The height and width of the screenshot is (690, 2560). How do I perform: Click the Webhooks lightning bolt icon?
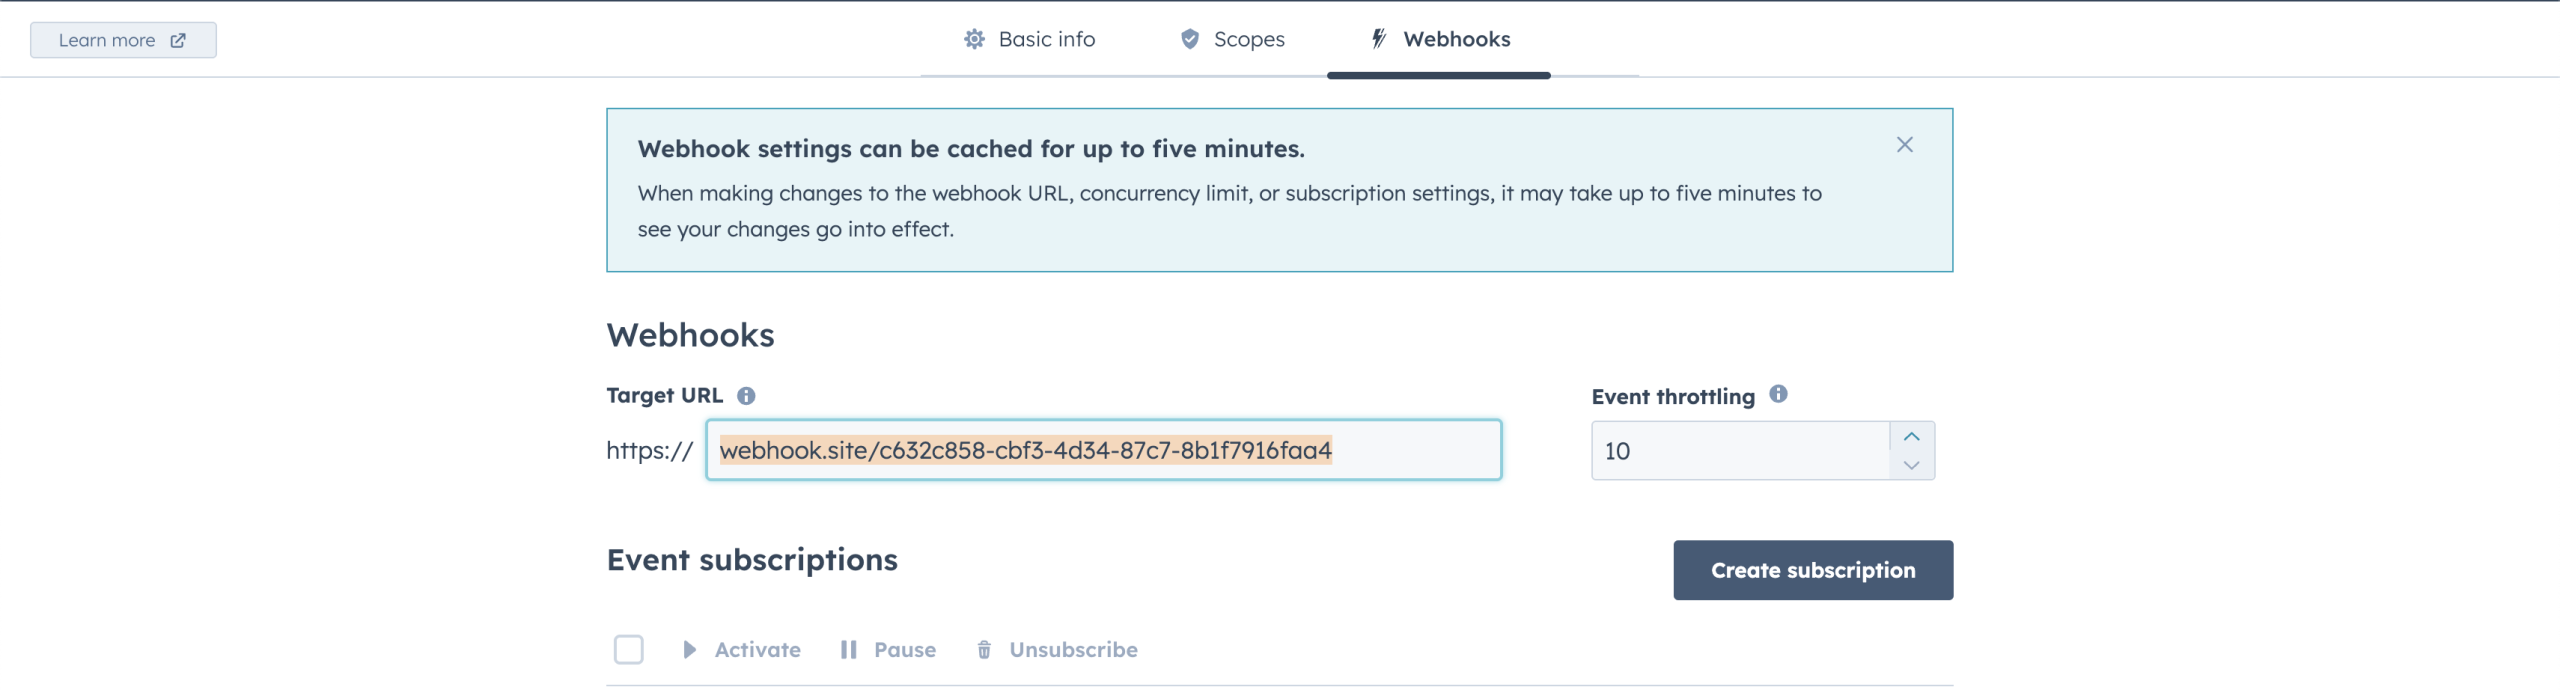click(x=1378, y=39)
